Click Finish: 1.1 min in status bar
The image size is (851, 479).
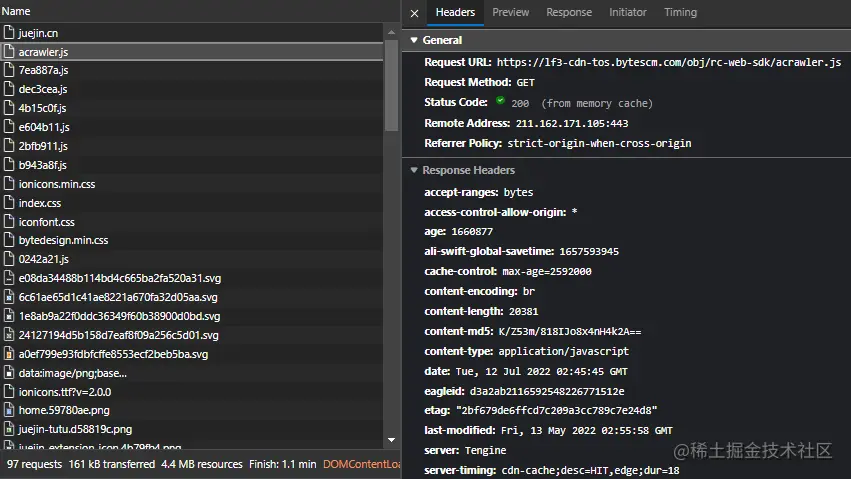click(x=283, y=464)
